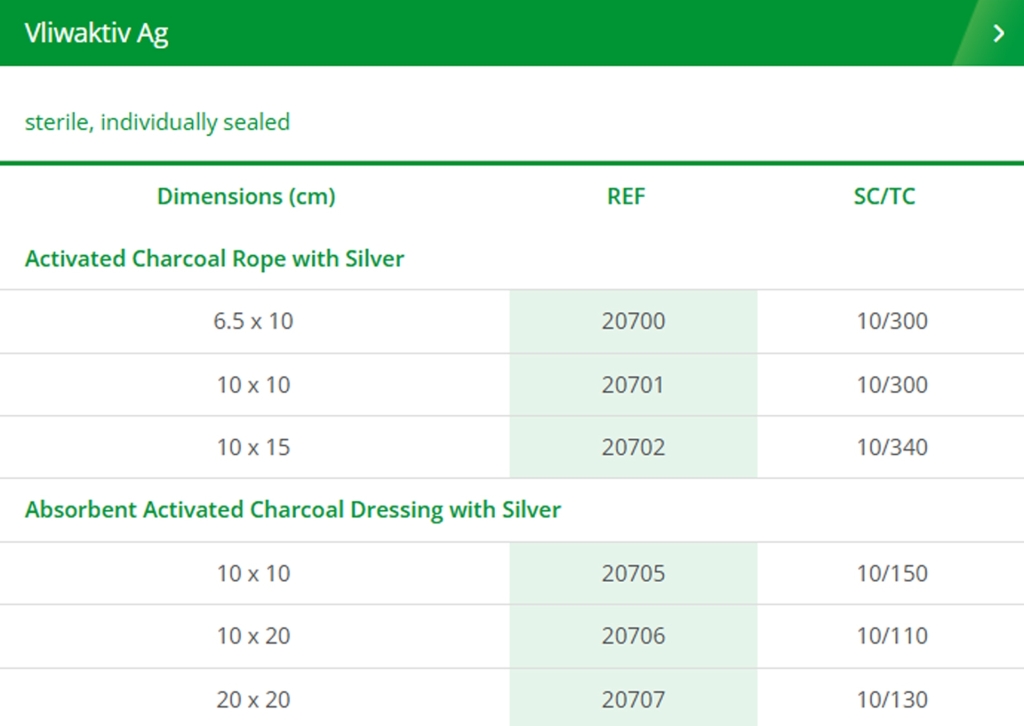Click the 10/340 SC/TC value
Viewport: 1024px width, 726px height.
pyautogui.click(x=892, y=447)
